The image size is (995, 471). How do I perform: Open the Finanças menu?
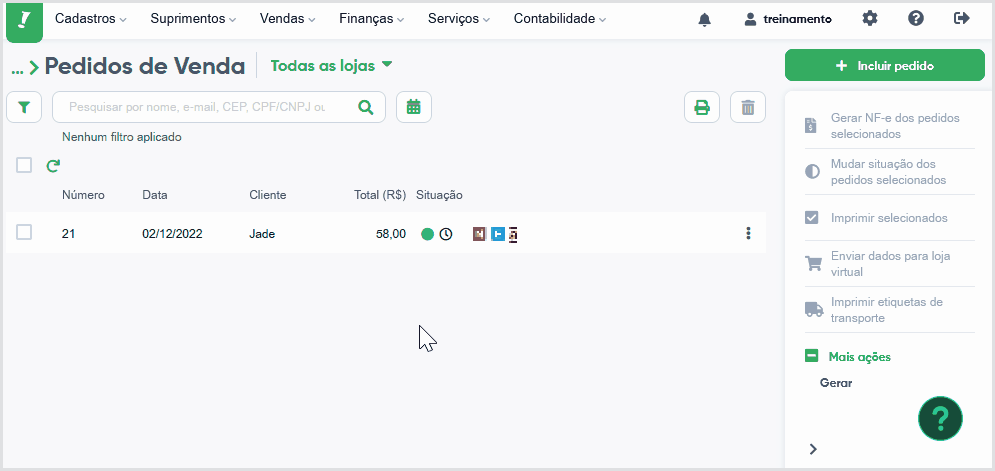pyautogui.click(x=372, y=19)
